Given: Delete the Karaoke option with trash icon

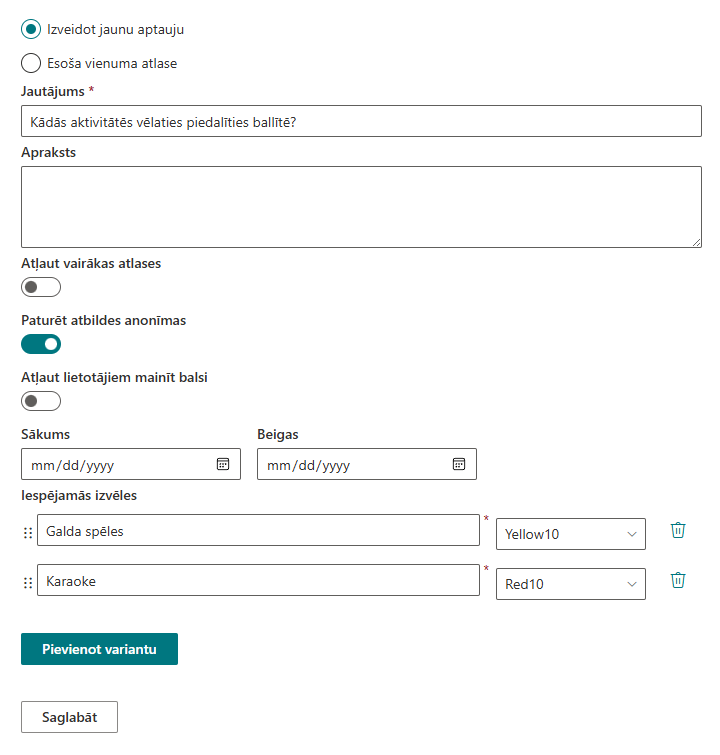Looking at the screenshot, I should tap(678, 580).
